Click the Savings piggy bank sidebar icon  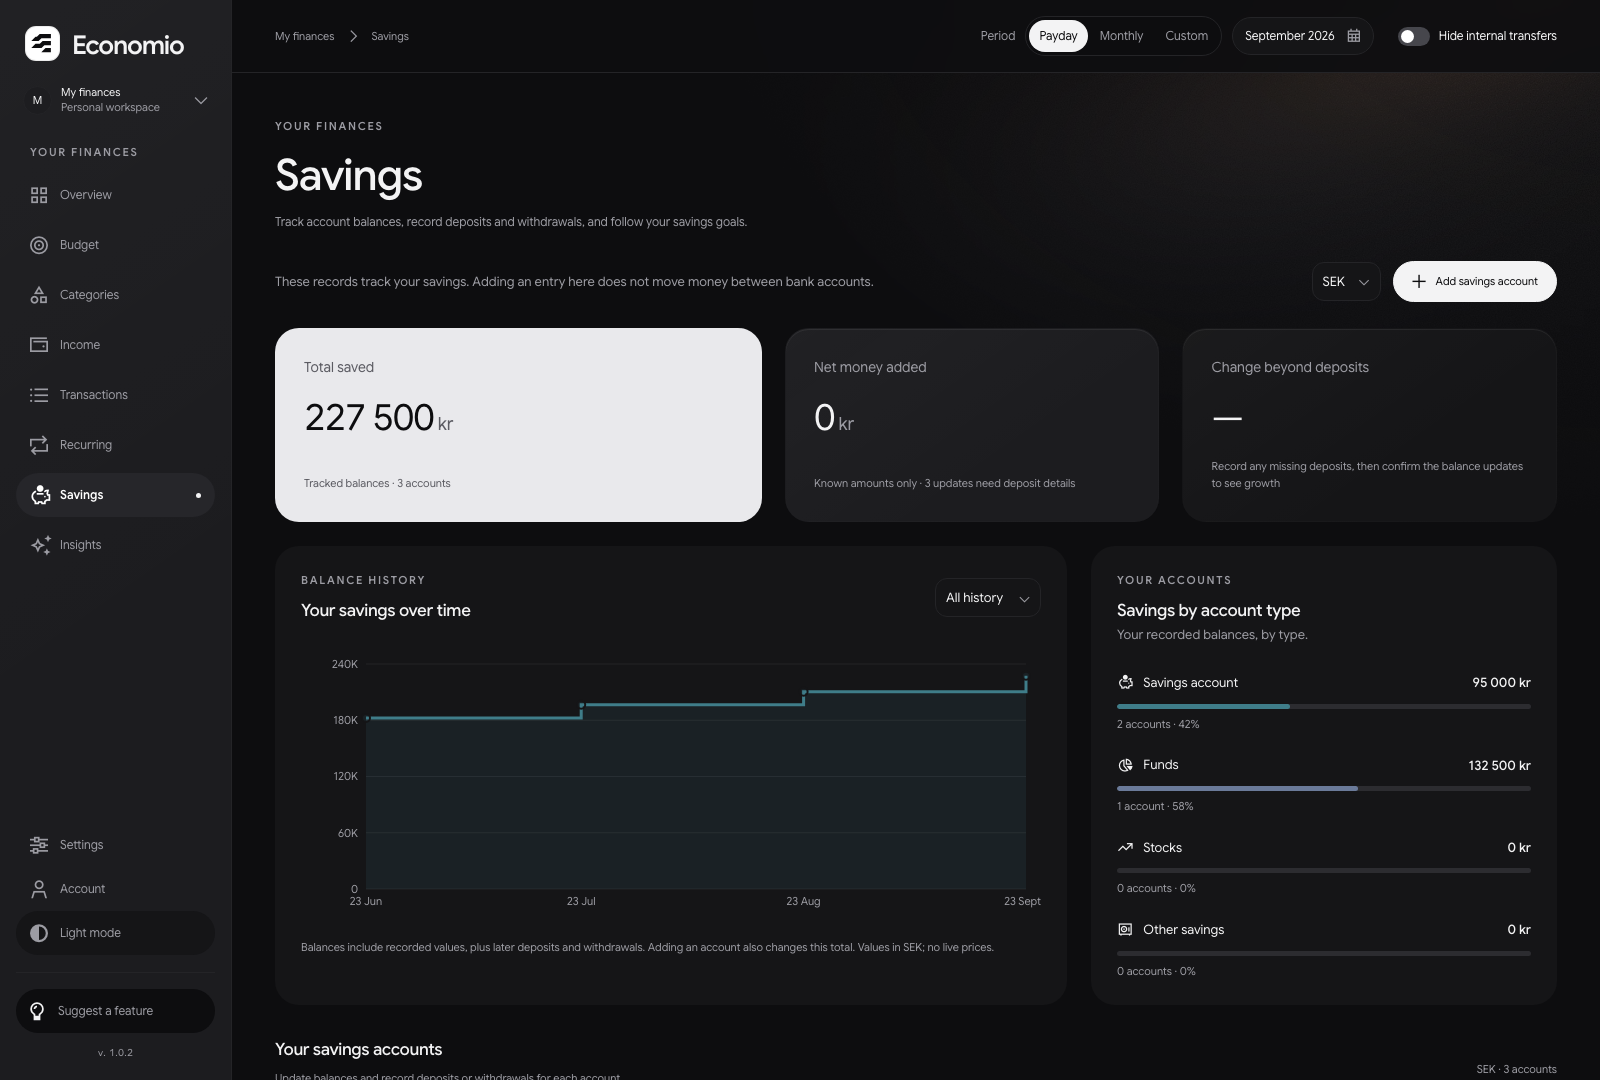click(40, 495)
